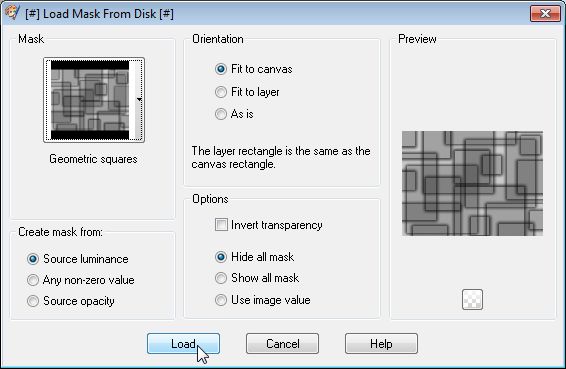Toggle the transparency checkerboard preview icon
Image resolution: width=566 pixels, height=369 pixels.
(x=472, y=299)
